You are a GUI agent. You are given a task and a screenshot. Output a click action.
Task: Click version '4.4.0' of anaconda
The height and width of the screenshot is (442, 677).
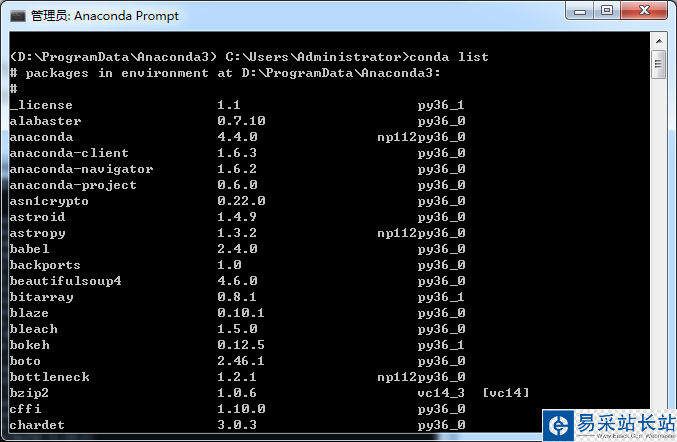pos(237,137)
